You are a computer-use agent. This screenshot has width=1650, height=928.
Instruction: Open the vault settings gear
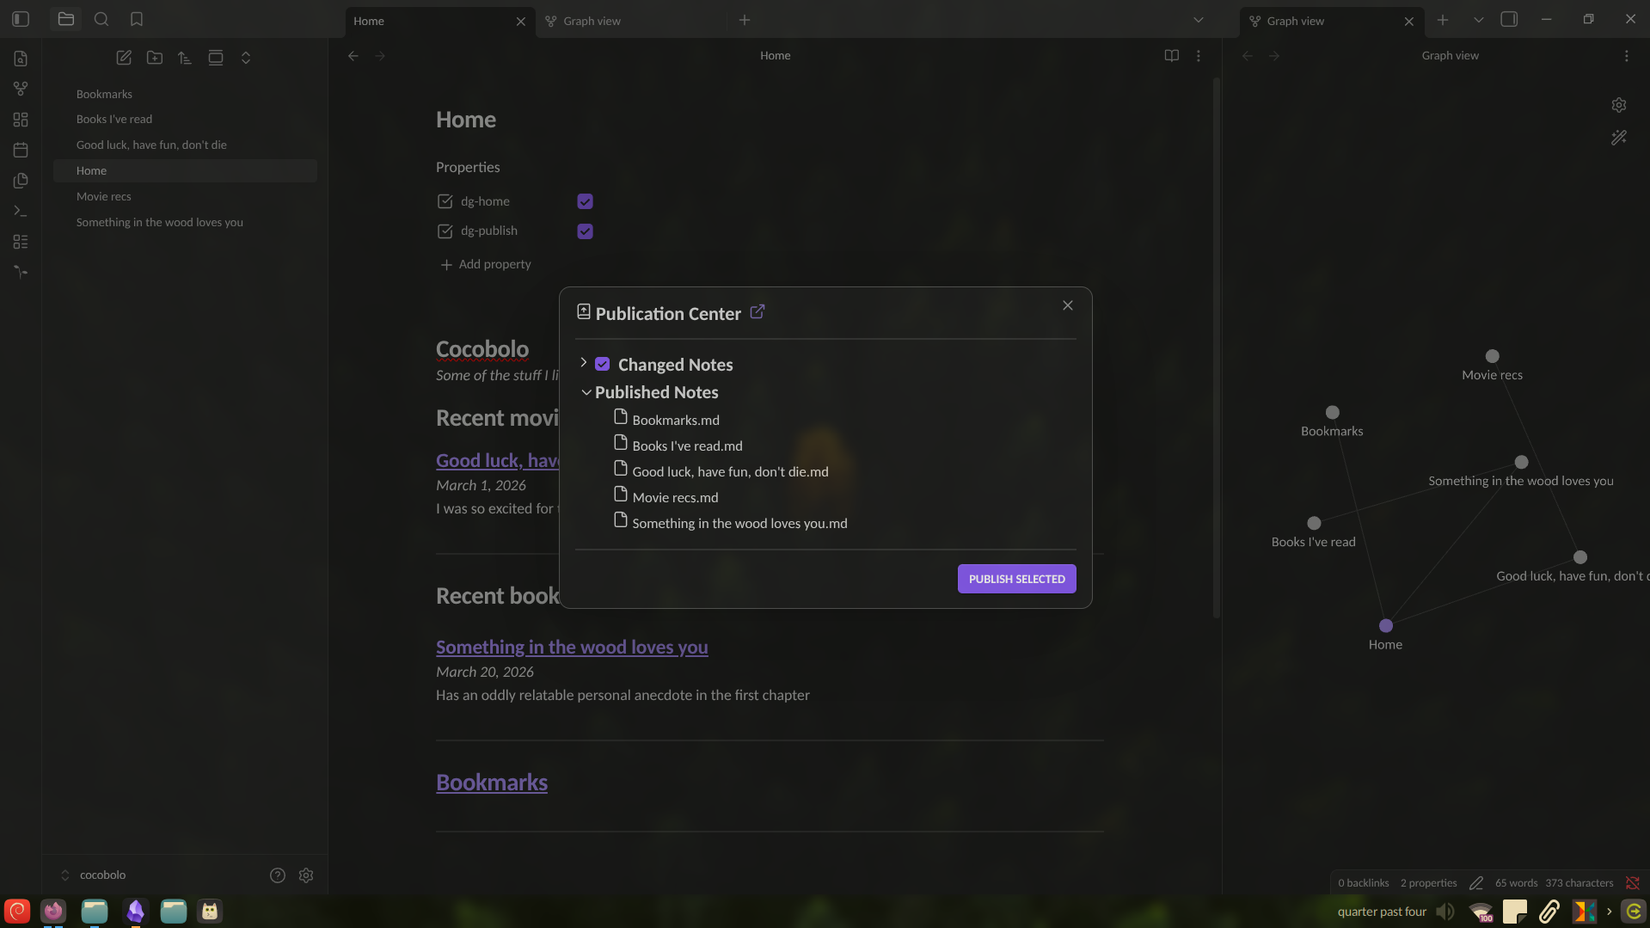[306, 875]
